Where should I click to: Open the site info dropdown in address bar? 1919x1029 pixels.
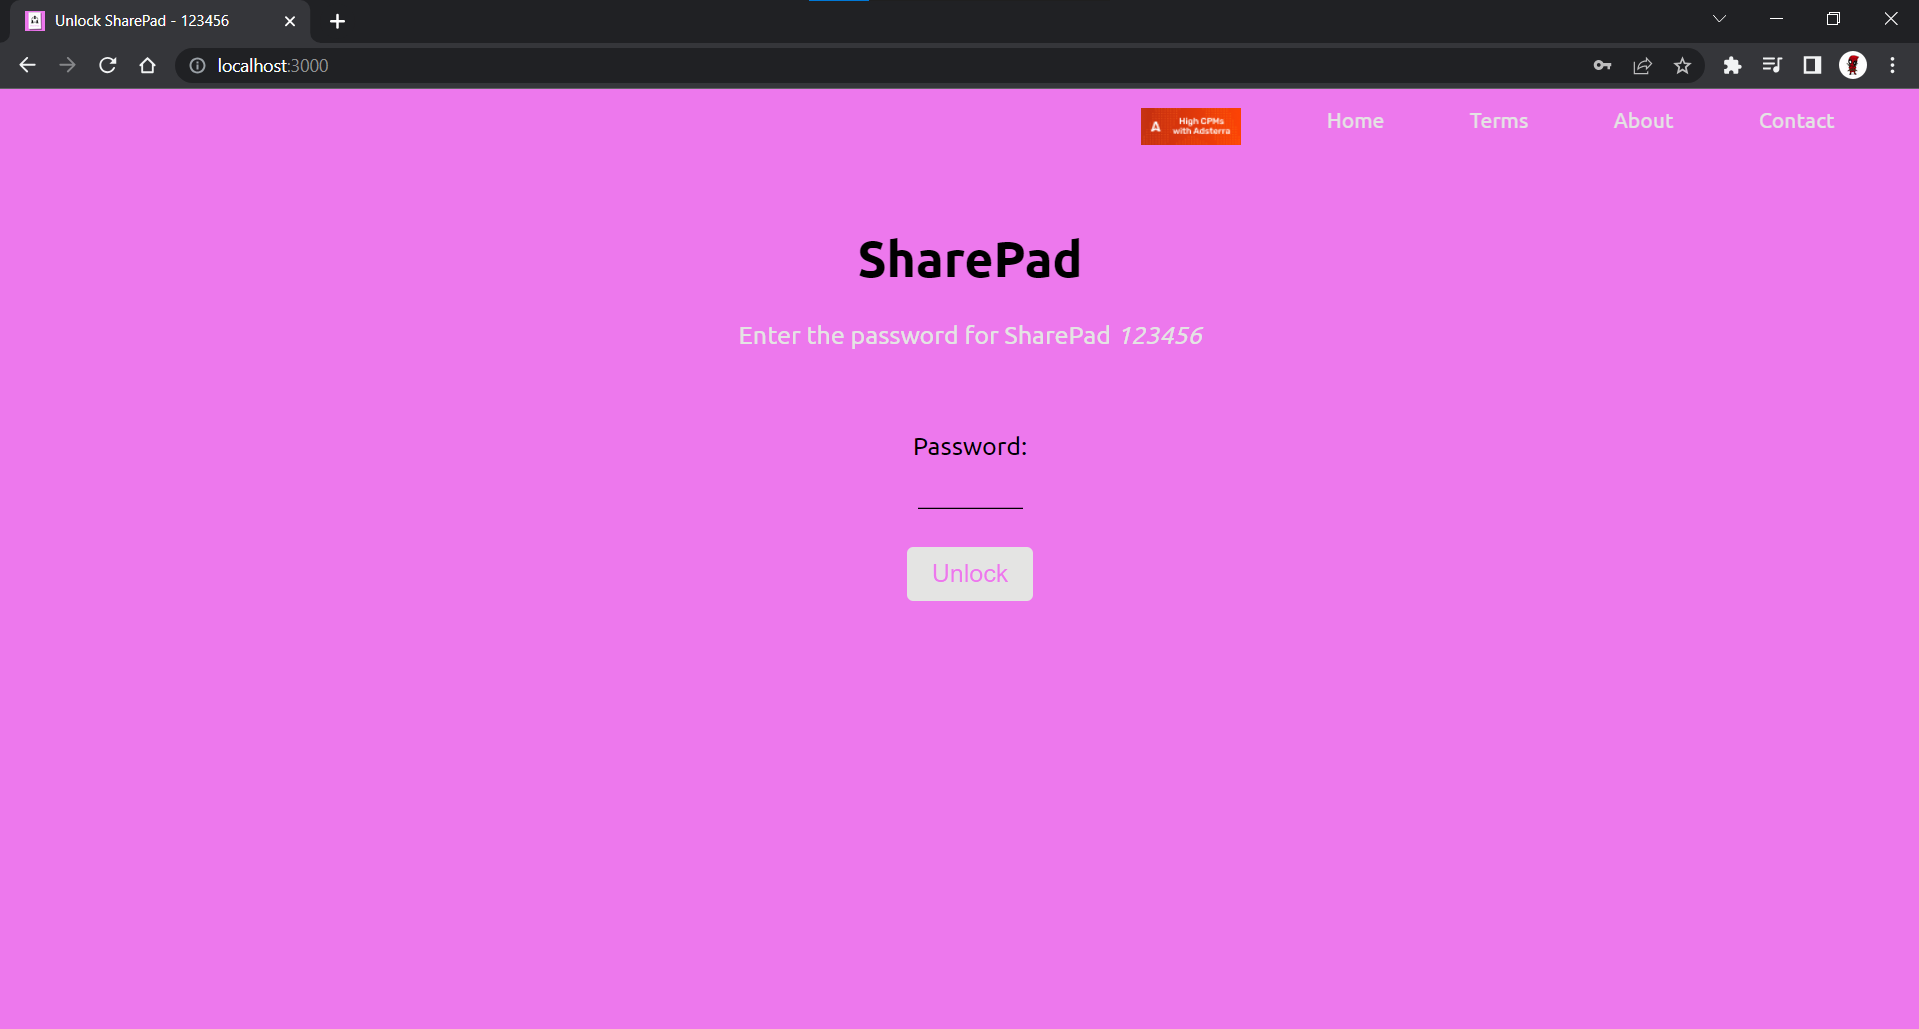[x=197, y=65]
